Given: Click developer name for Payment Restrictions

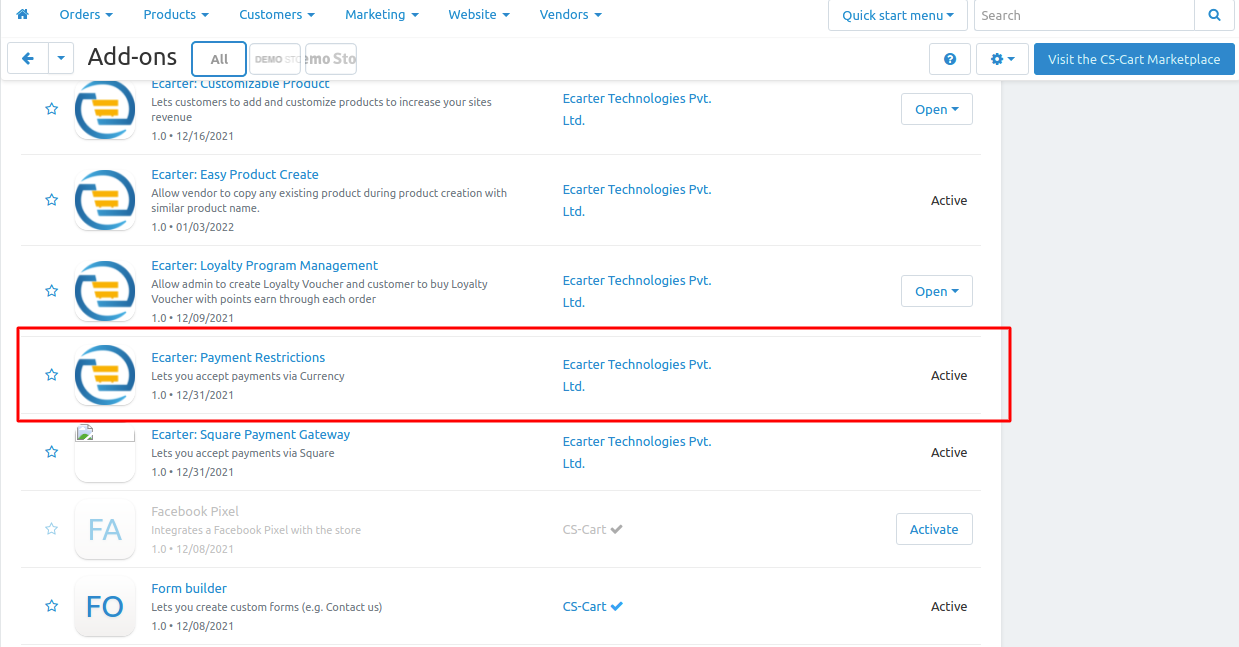Looking at the screenshot, I should [x=637, y=375].
